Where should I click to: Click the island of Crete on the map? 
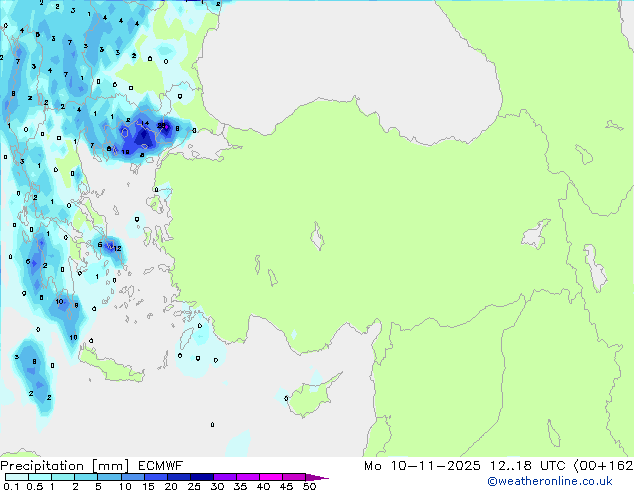click(x=112, y=367)
